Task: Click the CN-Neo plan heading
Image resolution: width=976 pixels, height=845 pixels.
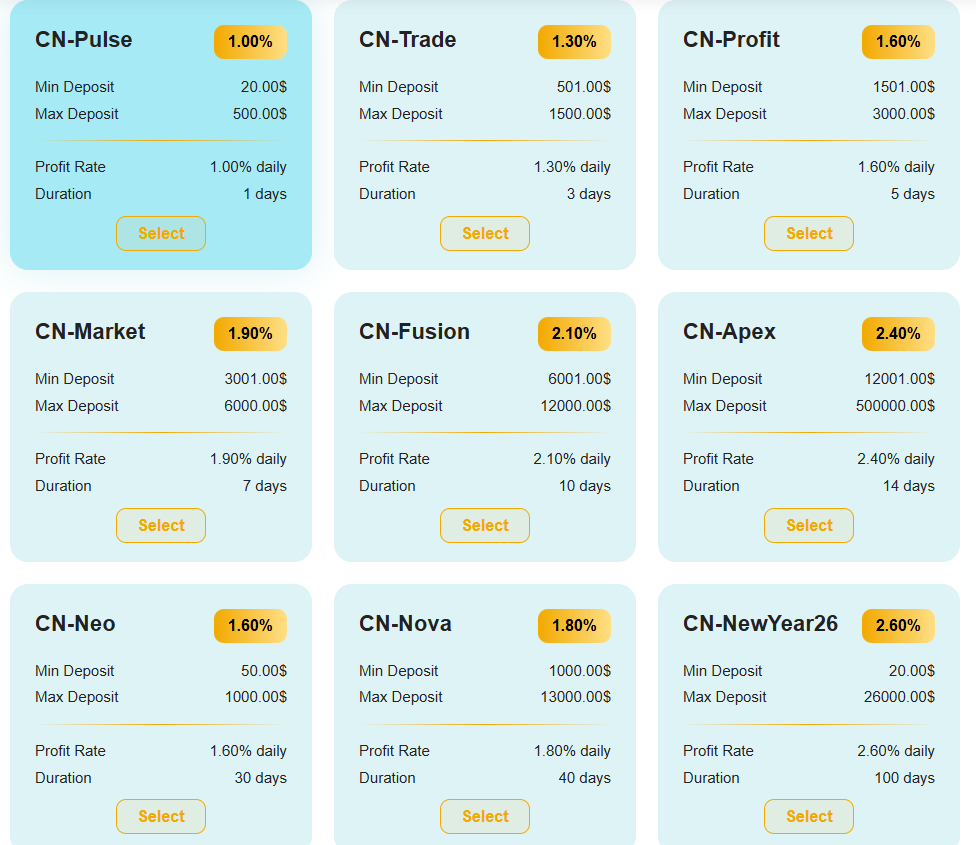Action: click(75, 624)
